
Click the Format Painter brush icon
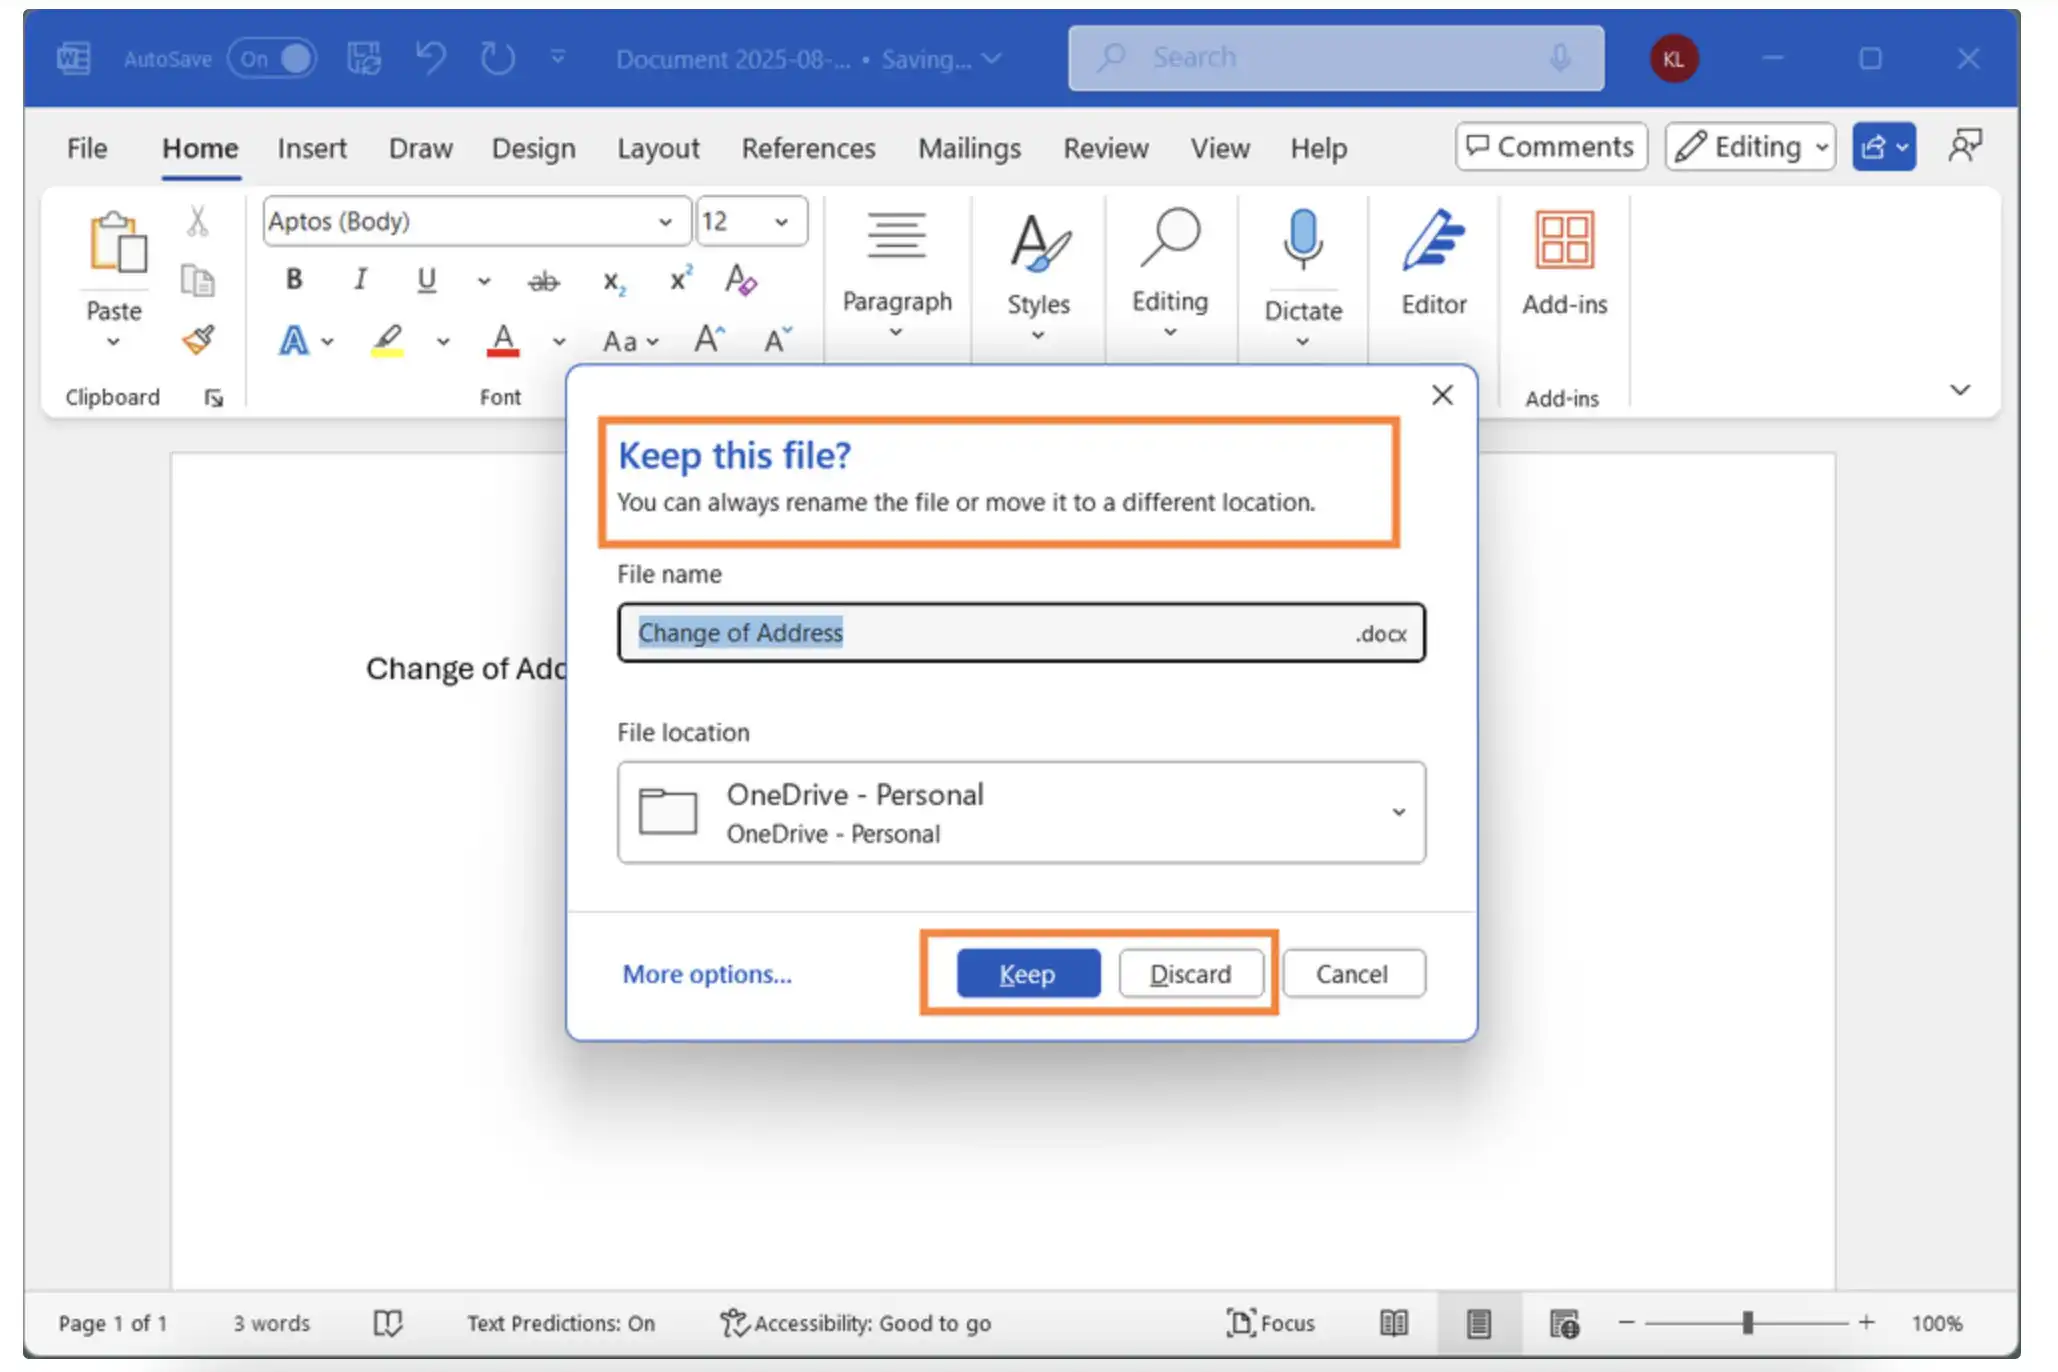198,340
